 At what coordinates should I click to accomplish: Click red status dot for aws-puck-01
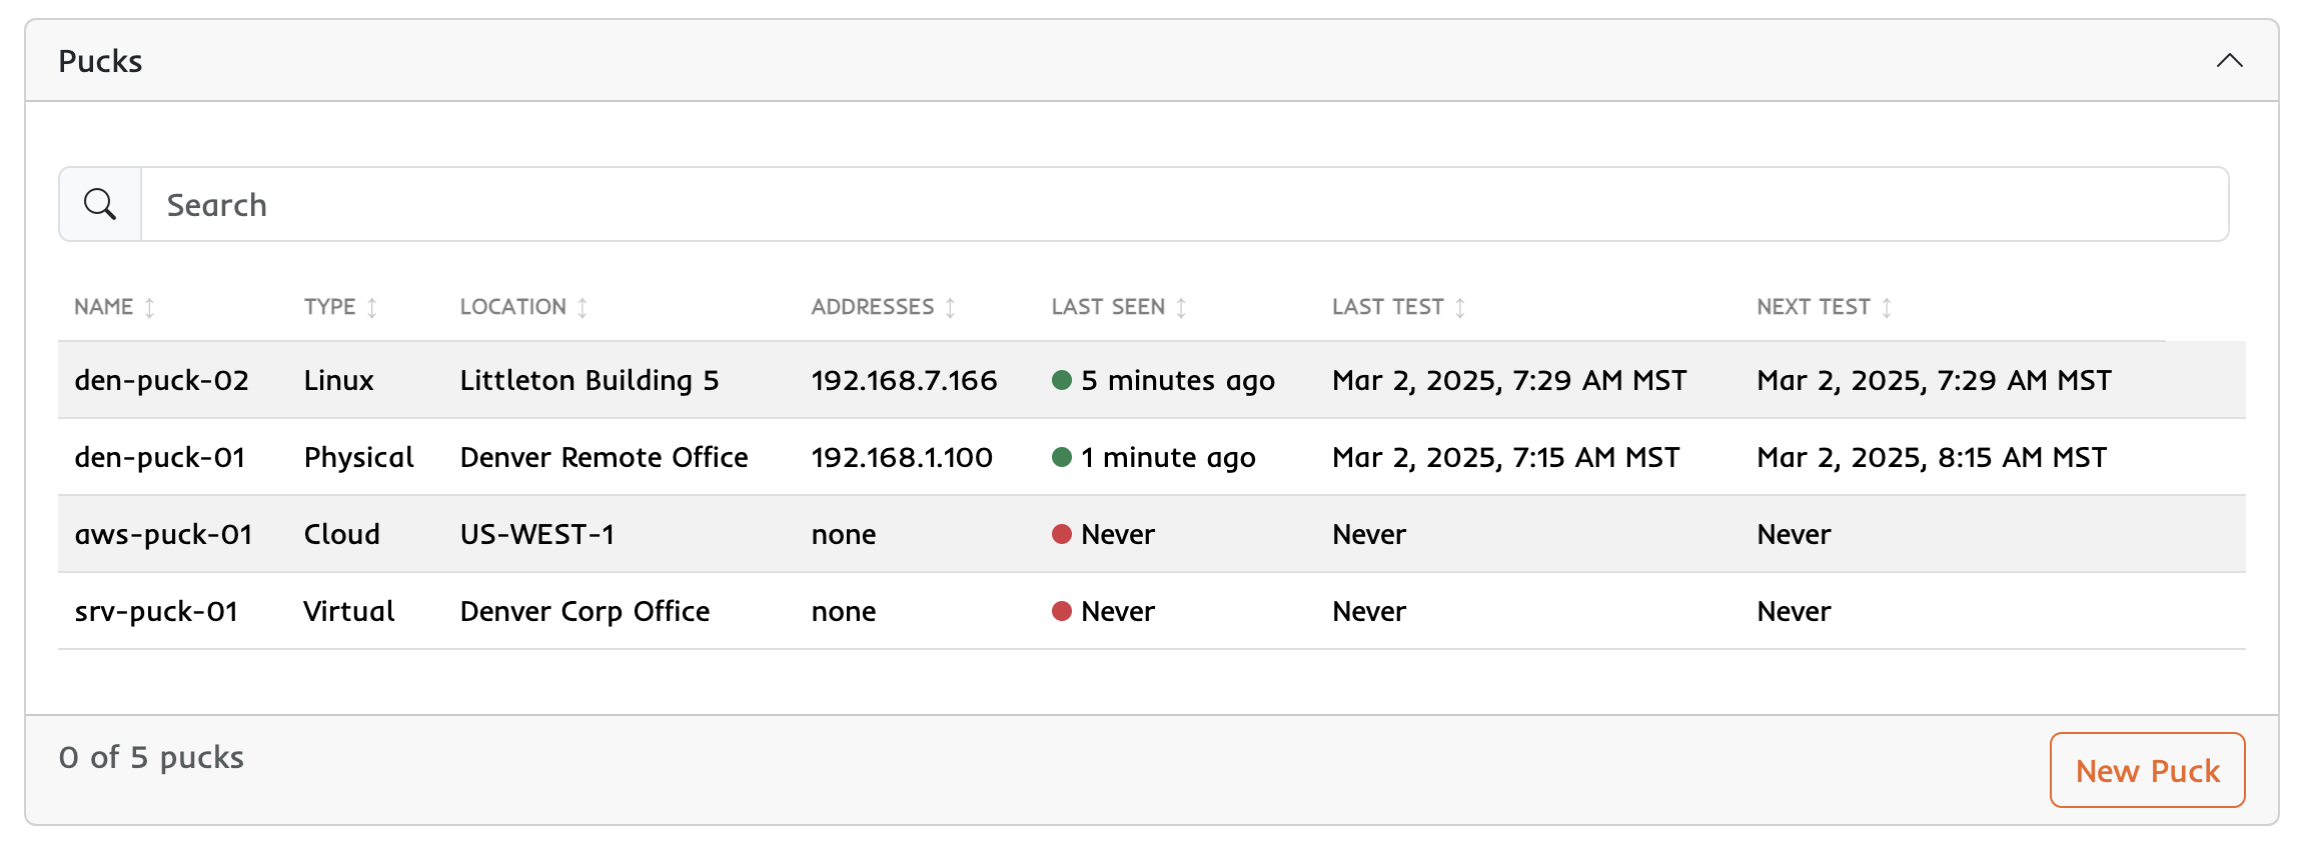[1062, 535]
